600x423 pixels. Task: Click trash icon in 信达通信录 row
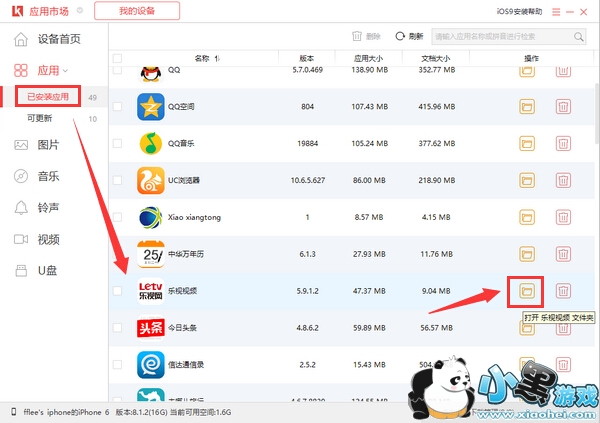coord(563,364)
